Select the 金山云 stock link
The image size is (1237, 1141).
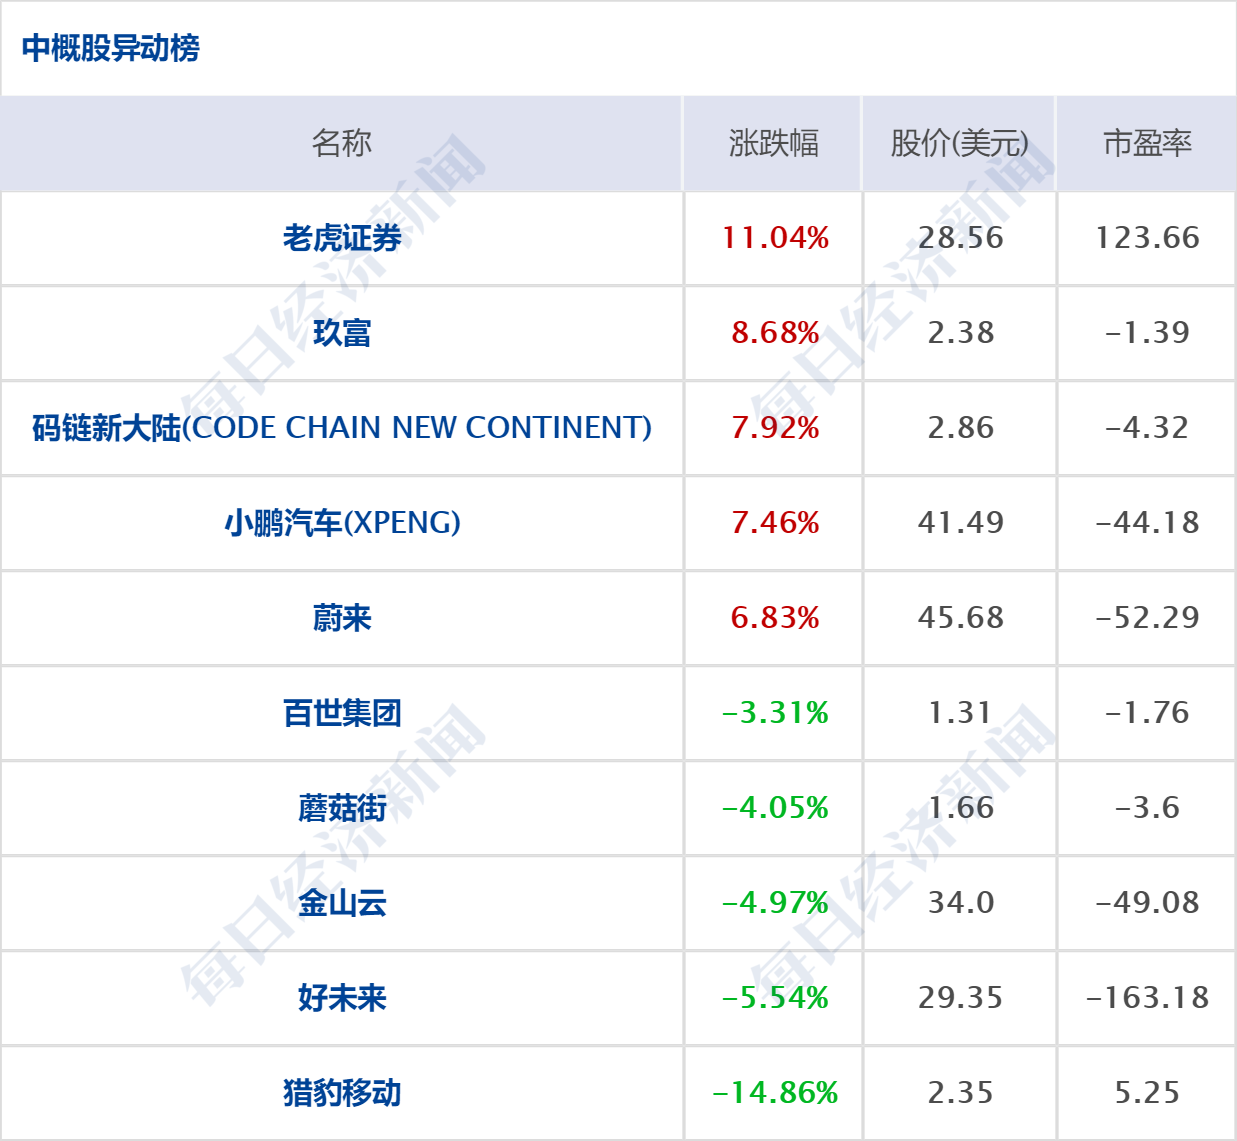(342, 903)
